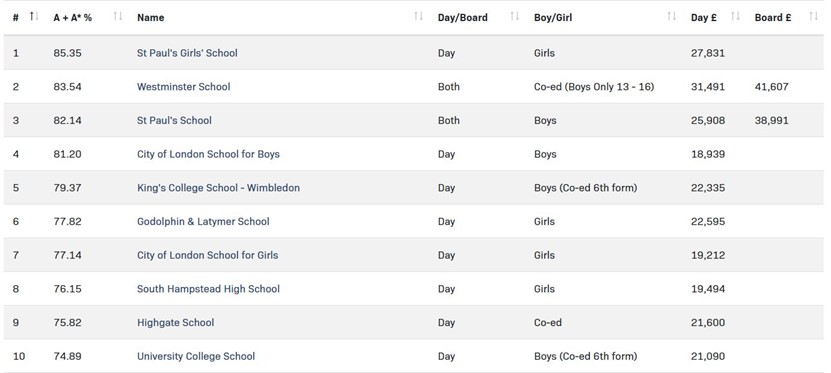Click Day £ sort arrows

[x=735, y=17]
